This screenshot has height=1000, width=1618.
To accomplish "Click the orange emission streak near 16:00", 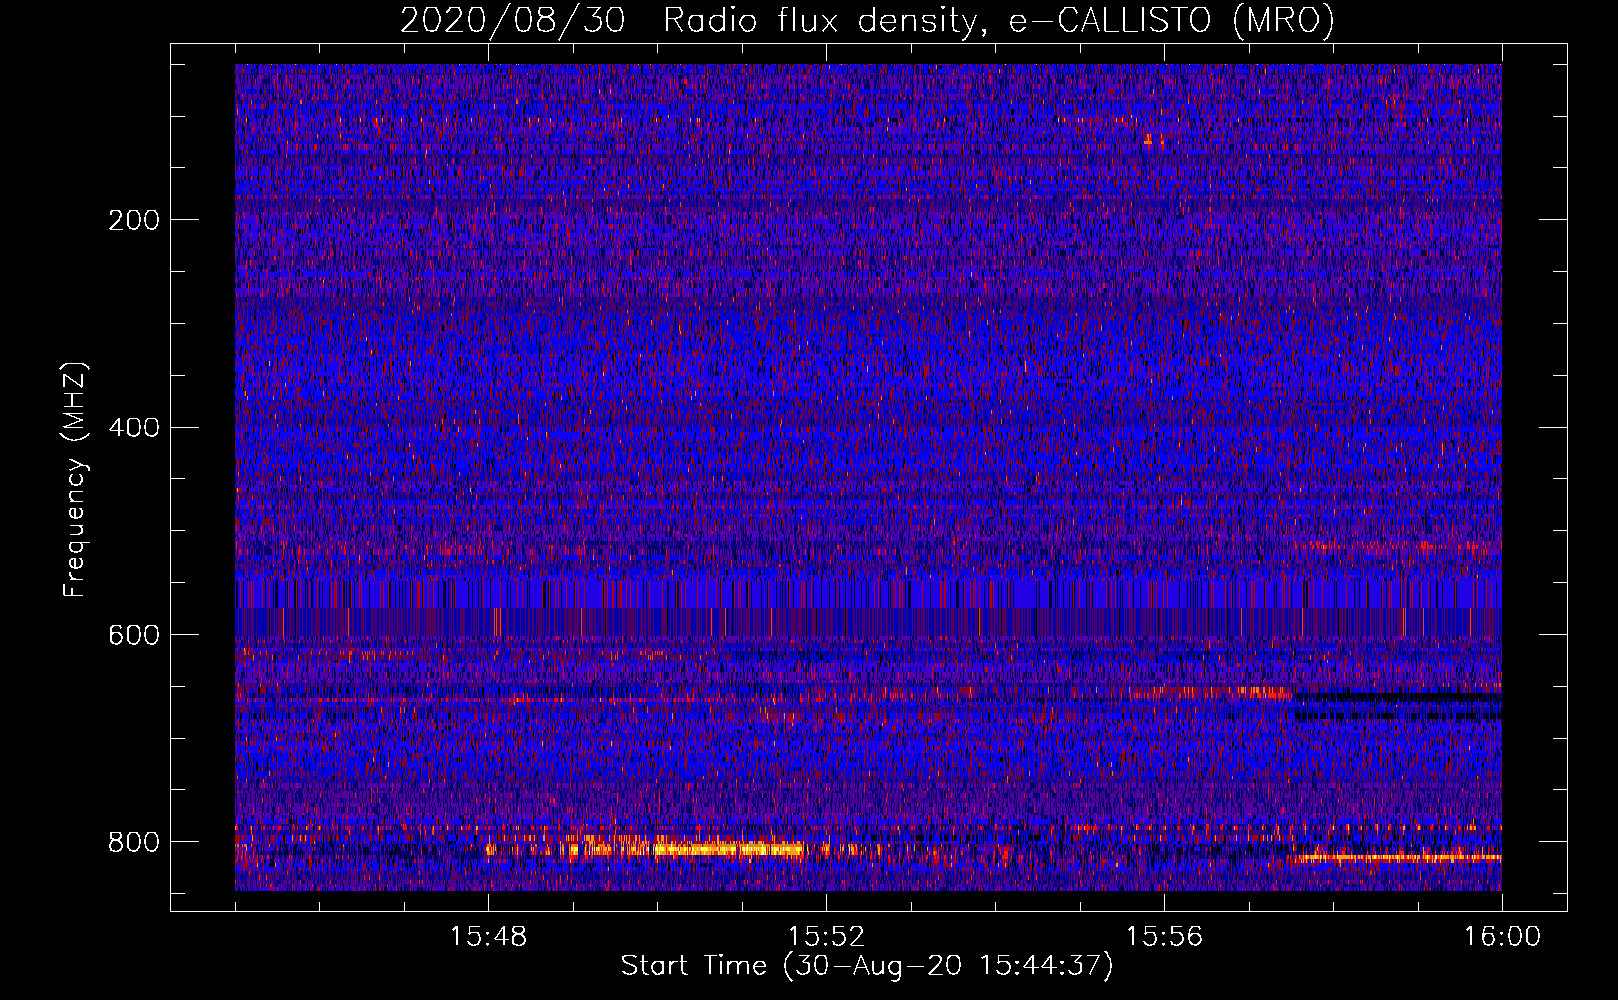I will [x=1397, y=857].
